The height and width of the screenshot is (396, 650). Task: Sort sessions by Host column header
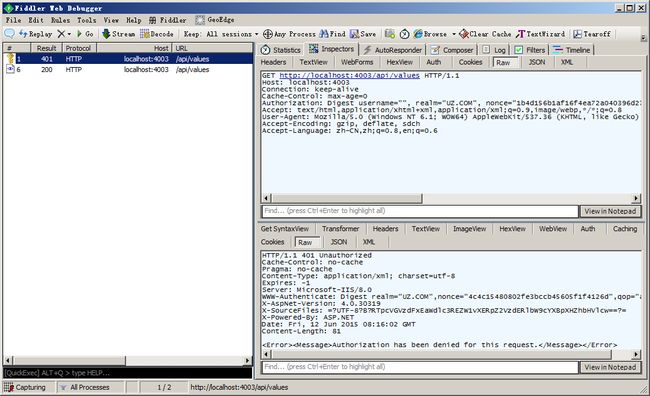click(x=134, y=48)
